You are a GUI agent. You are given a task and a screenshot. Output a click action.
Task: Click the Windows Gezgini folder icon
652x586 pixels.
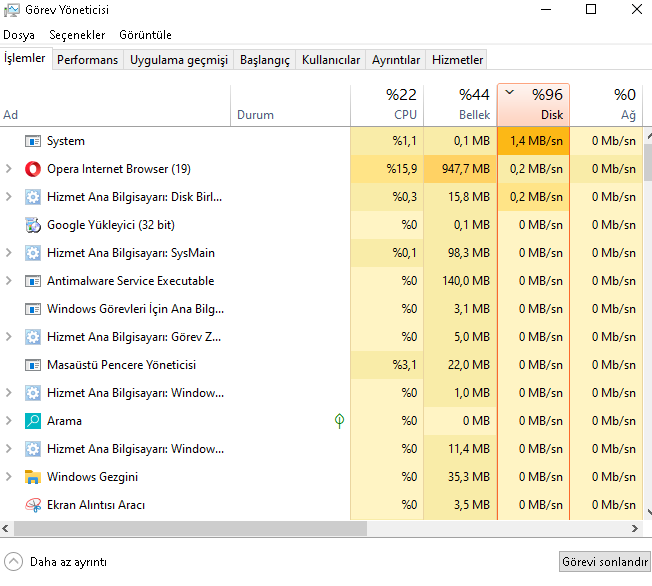[x=33, y=477]
